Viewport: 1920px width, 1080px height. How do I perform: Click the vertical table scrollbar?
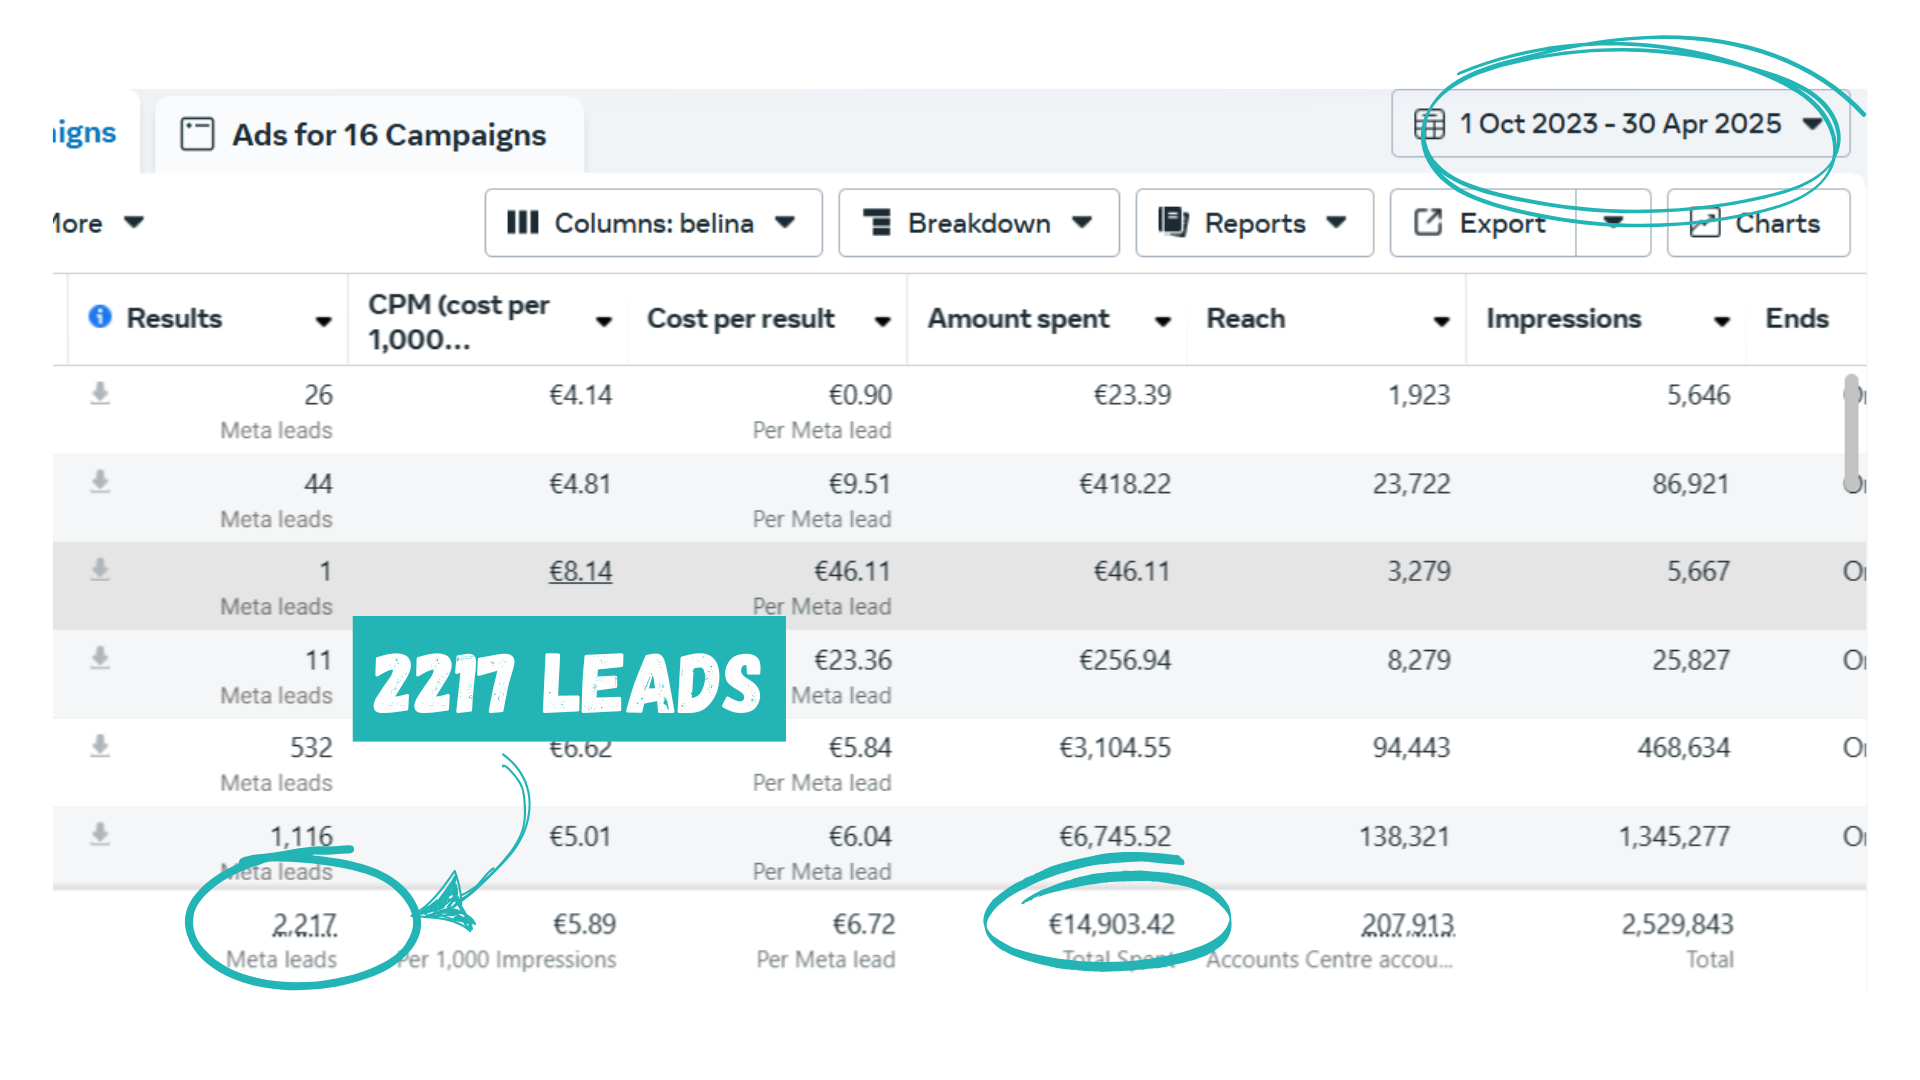click(1851, 430)
